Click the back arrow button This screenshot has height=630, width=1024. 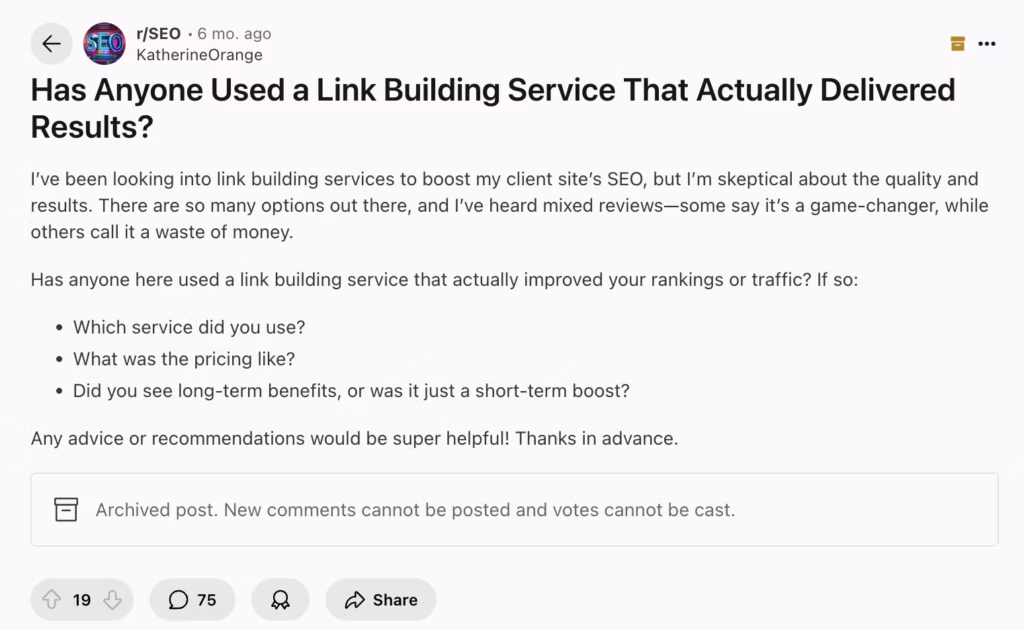click(51, 44)
